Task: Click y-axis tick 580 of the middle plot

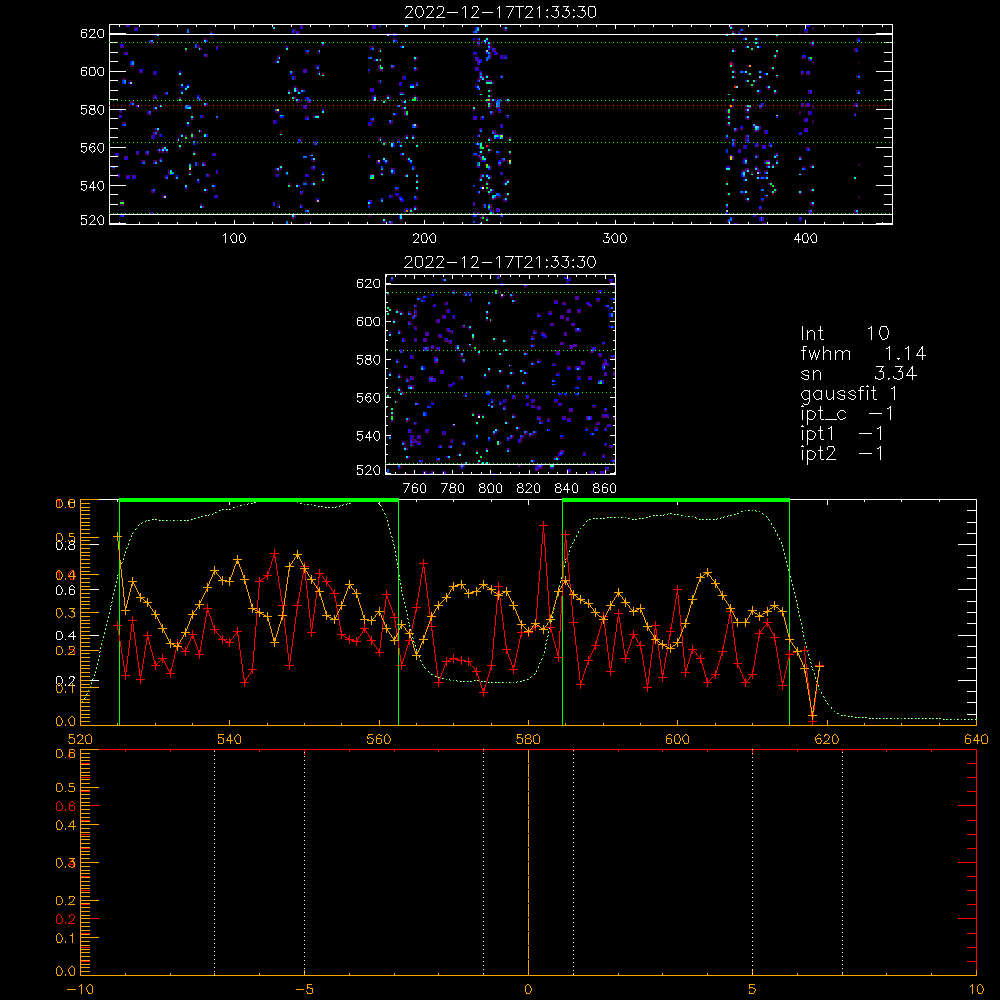Action: click(368, 360)
